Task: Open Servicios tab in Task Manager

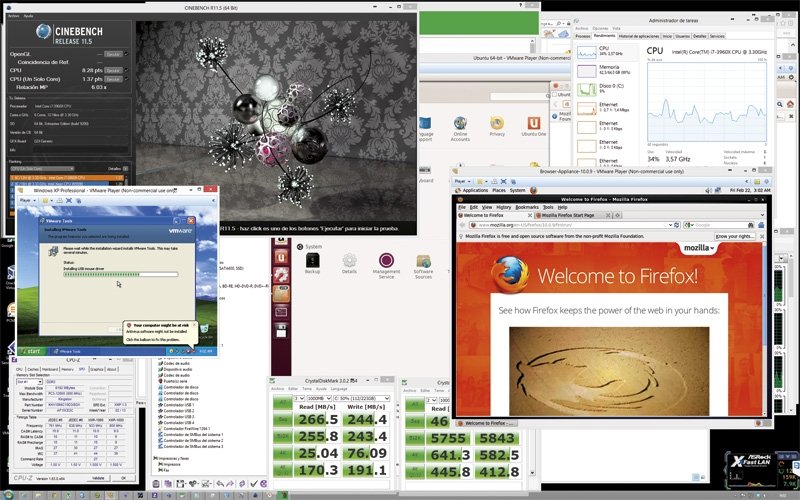Action: tap(717, 36)
